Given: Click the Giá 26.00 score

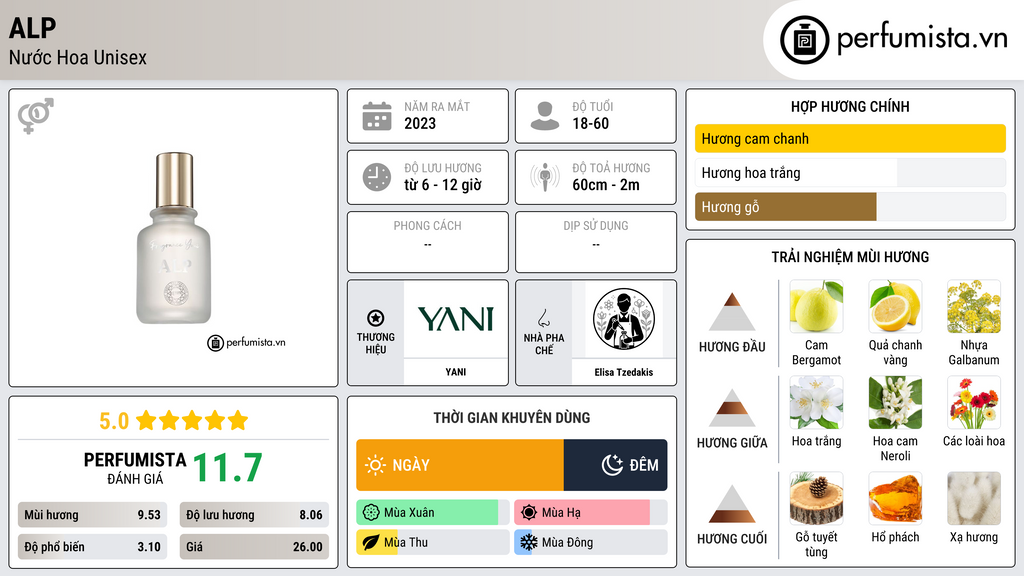Looking at the screenshot, I should point(255,547).
